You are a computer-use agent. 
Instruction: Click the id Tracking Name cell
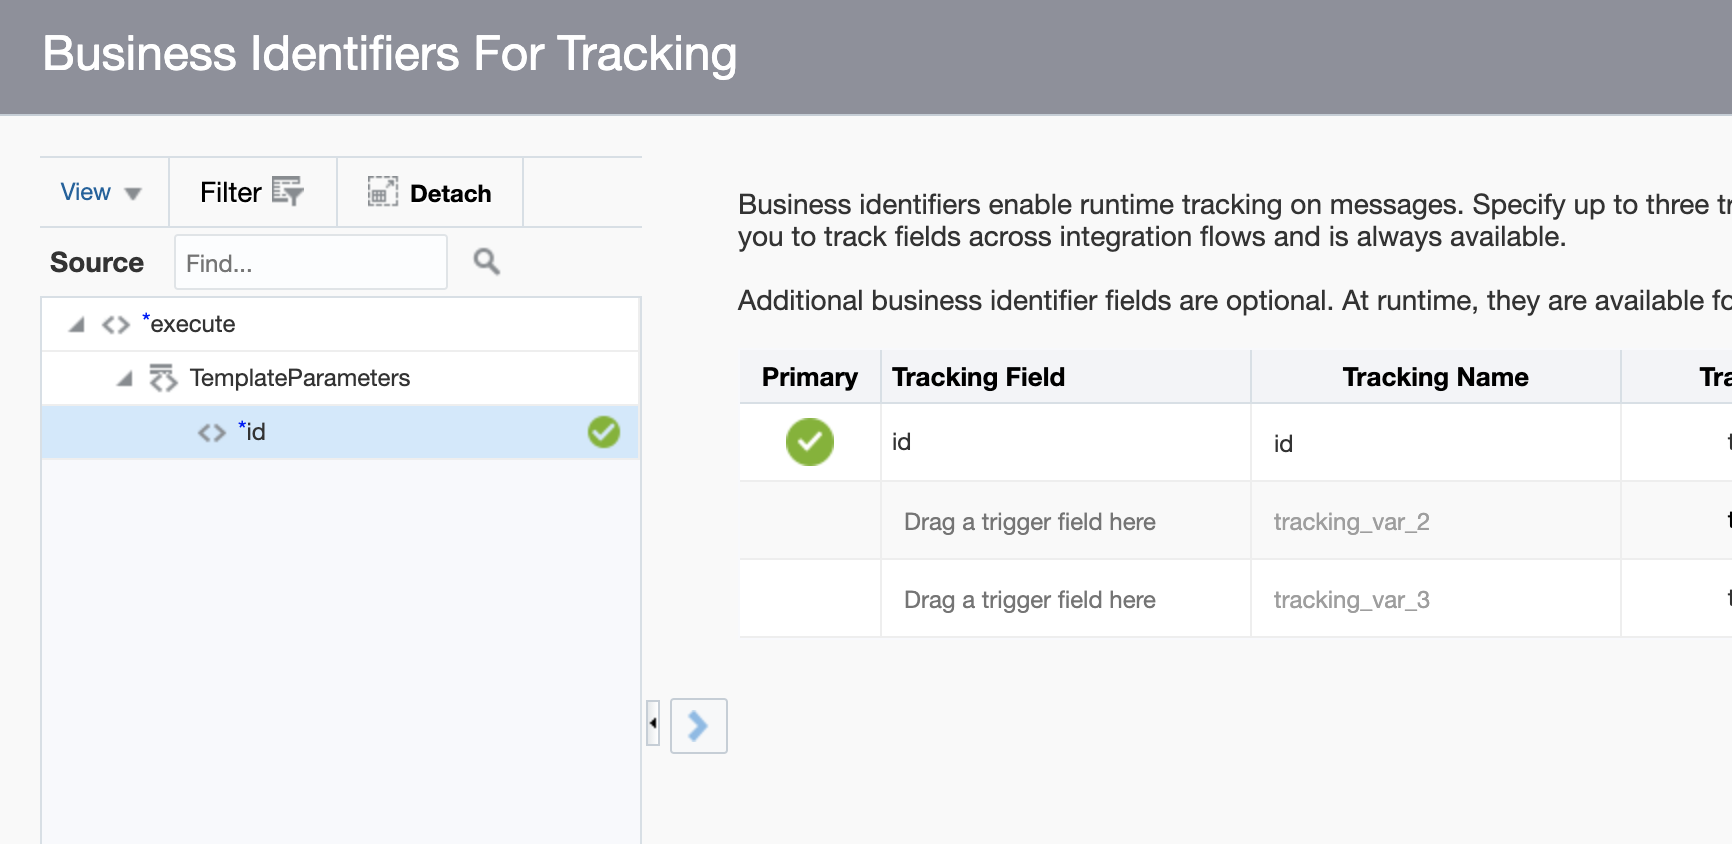(x=1434, y=443)
